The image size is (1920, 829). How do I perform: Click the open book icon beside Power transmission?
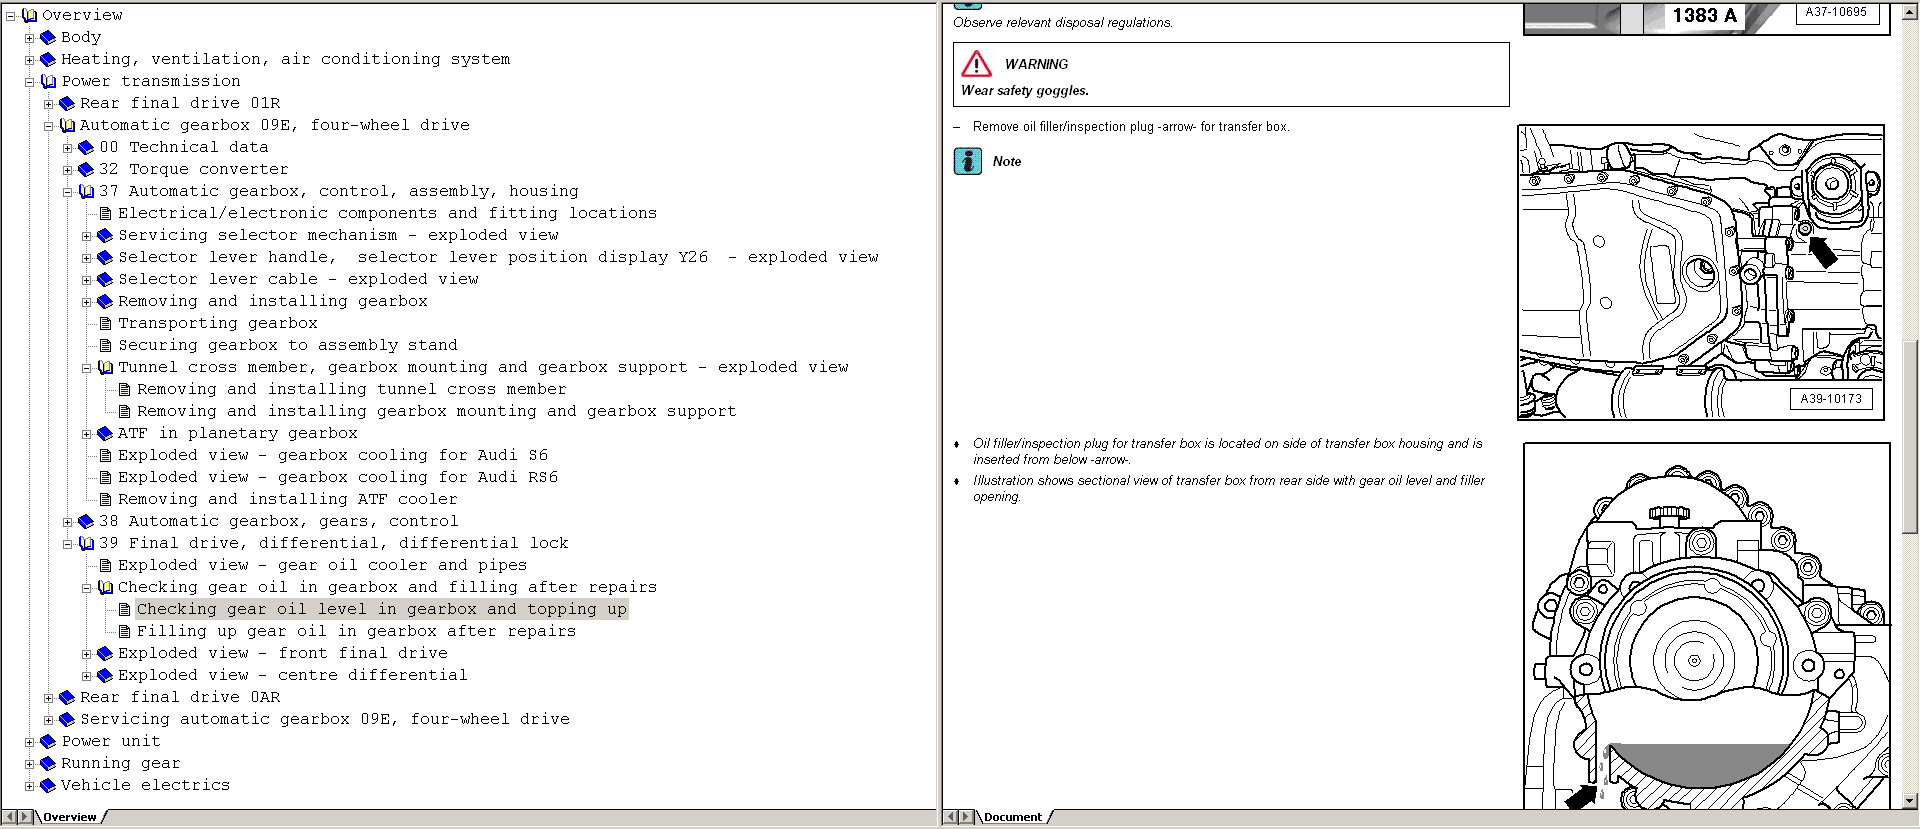(x=48, y=82)
